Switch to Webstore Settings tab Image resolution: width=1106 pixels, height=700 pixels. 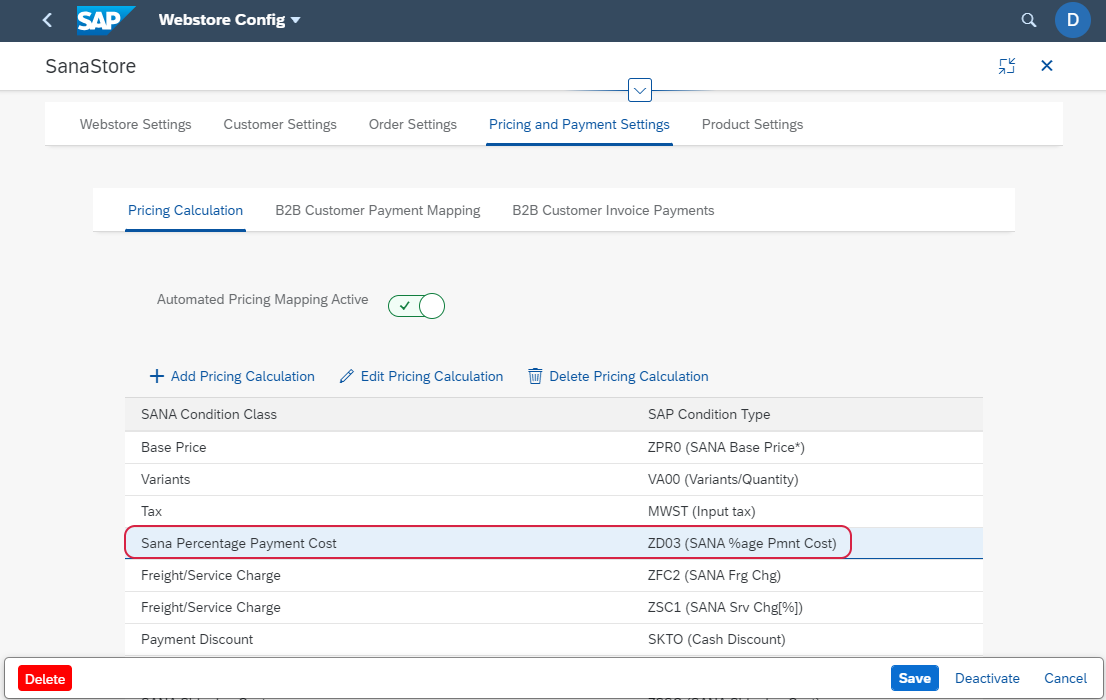coord(135,124)
